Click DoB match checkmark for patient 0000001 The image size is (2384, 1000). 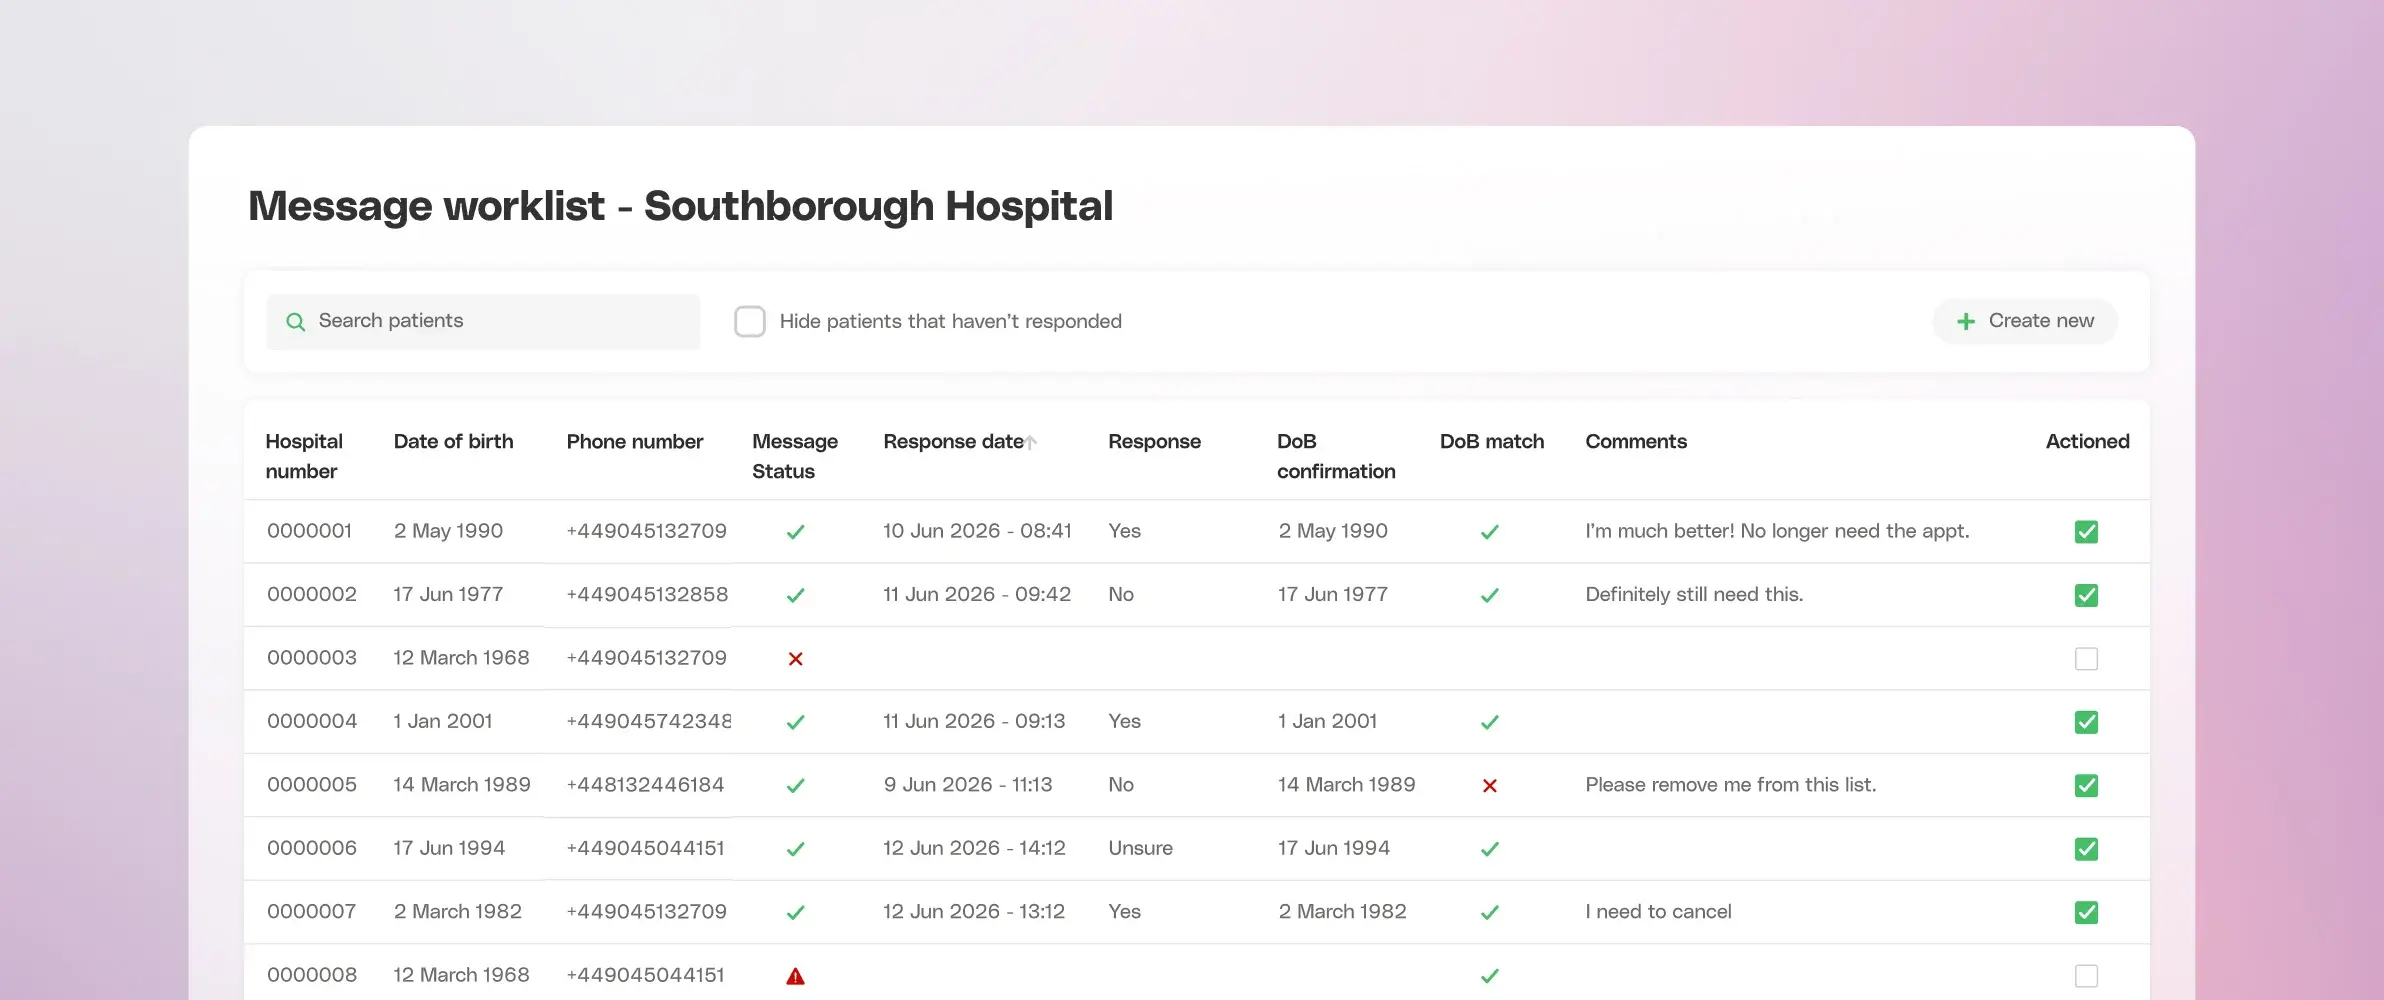(1489, 532)
